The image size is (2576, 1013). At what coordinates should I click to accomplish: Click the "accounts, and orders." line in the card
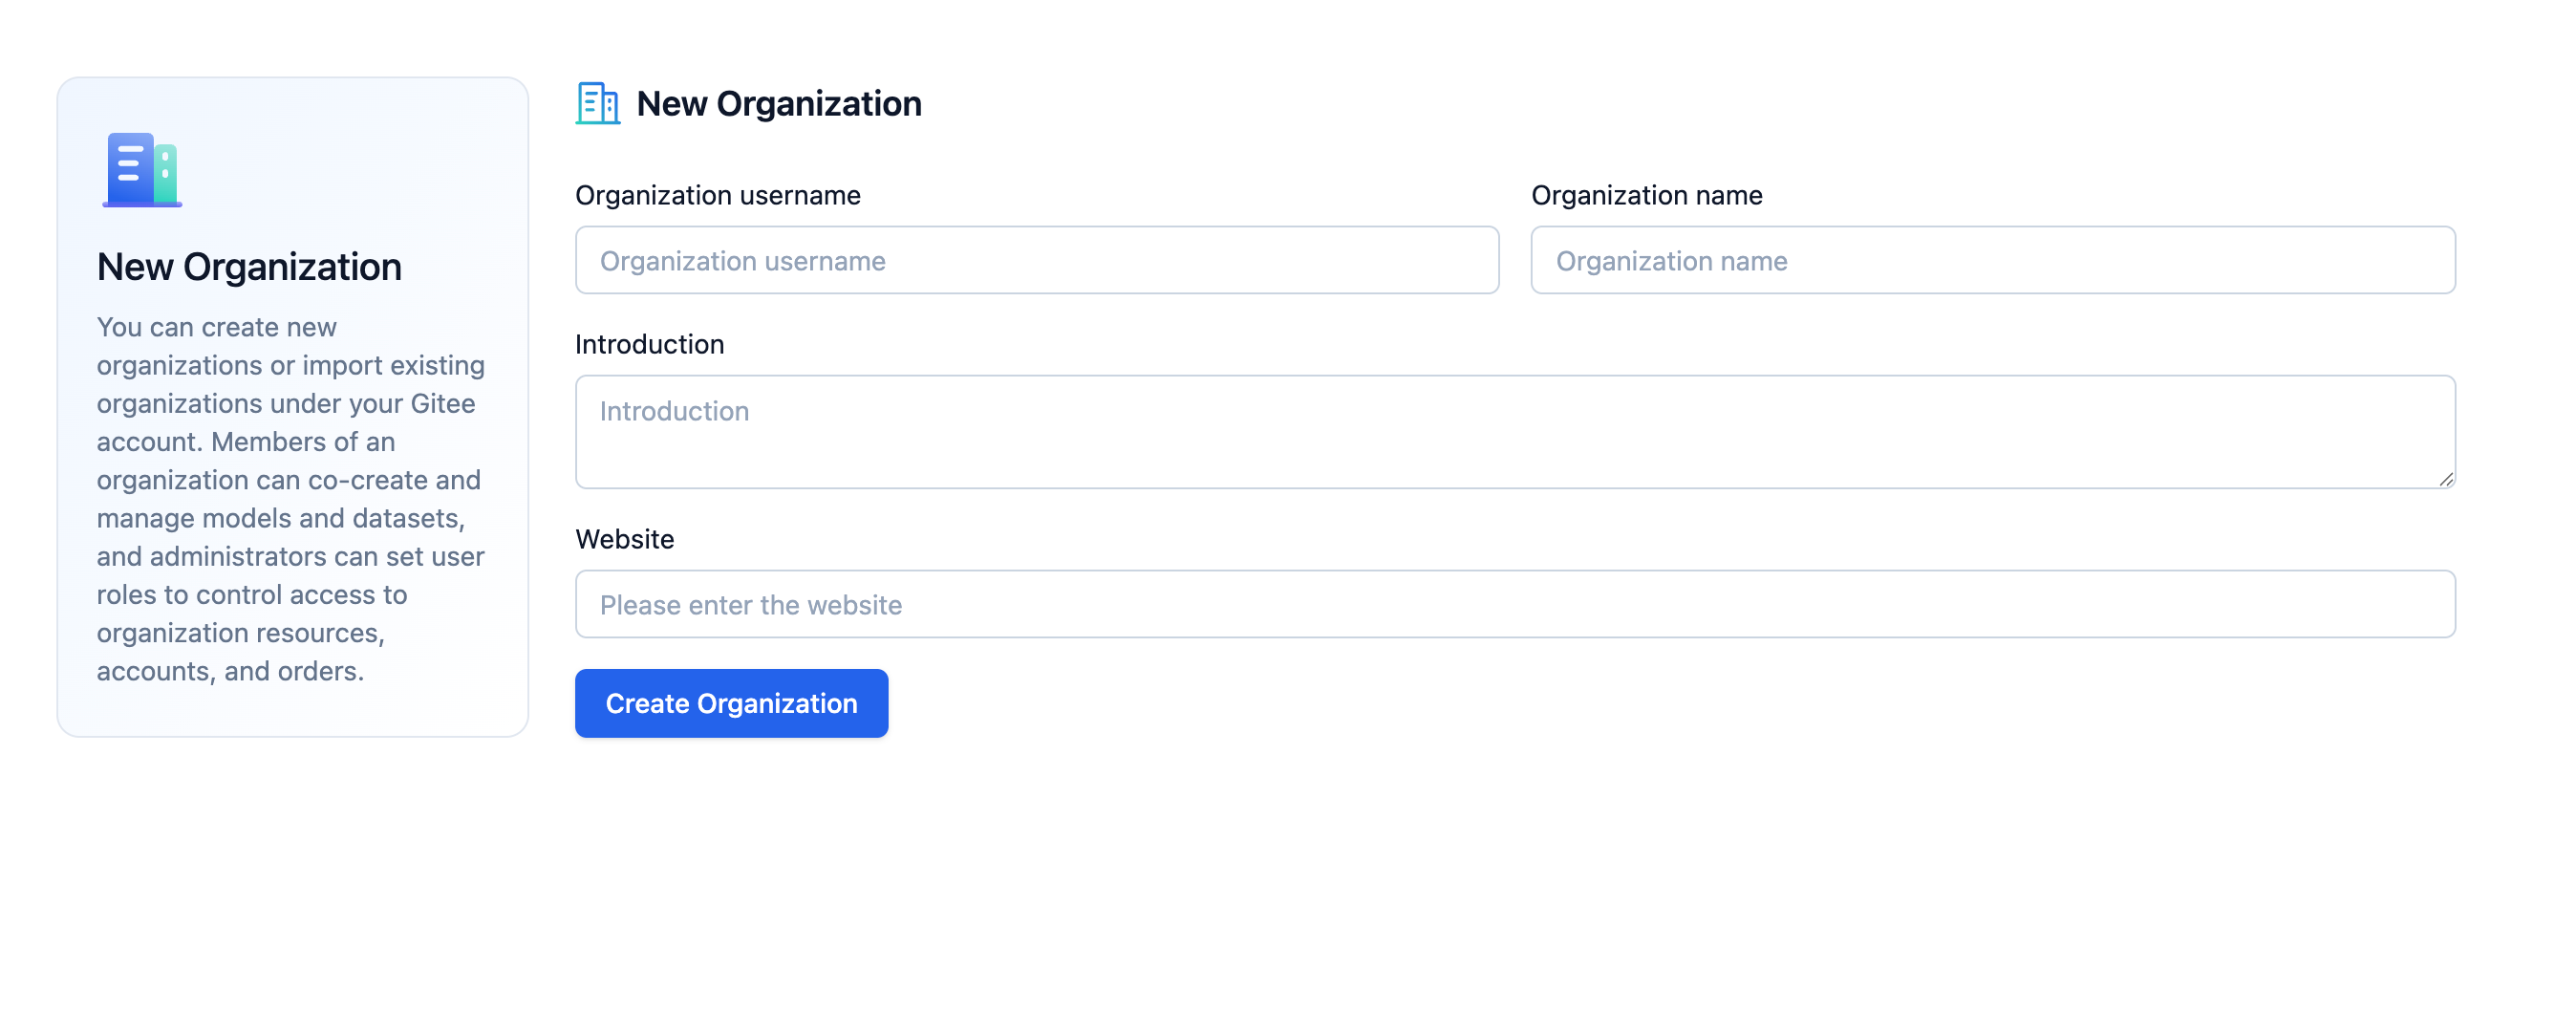pyautogui.click(x=230, y=671)
